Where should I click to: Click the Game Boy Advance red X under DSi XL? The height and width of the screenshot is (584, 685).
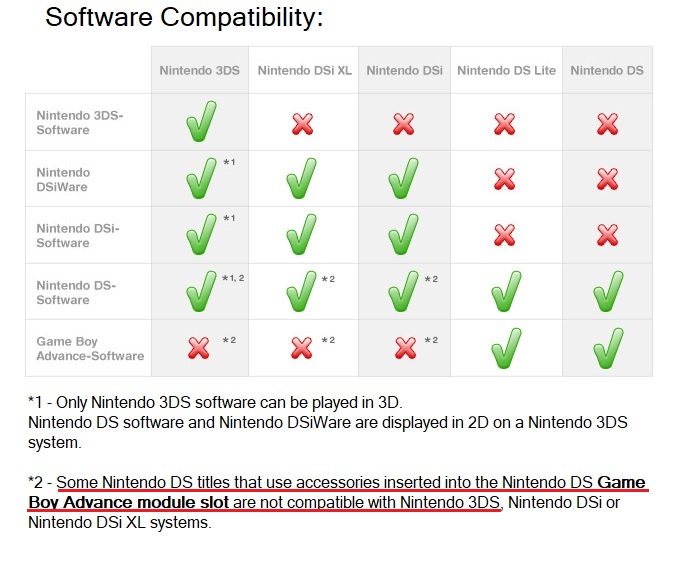tap(302, 348)
